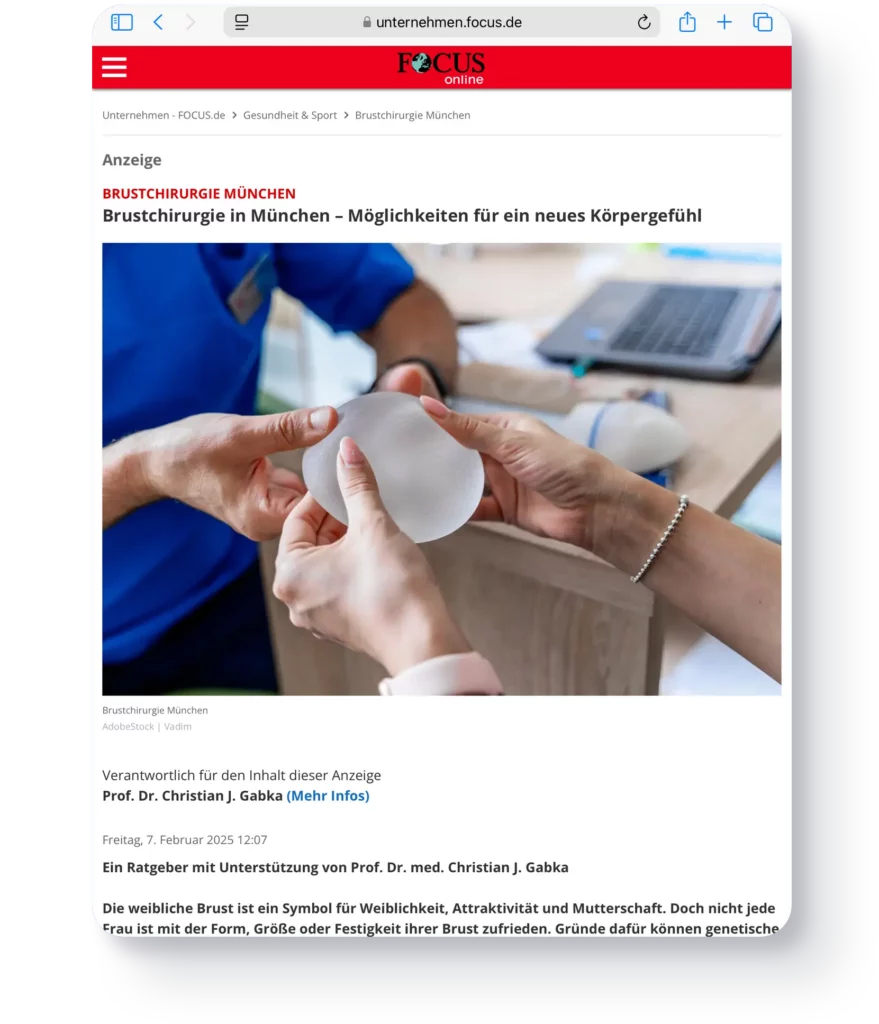Reload the page with the refresh icon
The width and height of the screenshot is (879, 1024).
coord(644,22)
